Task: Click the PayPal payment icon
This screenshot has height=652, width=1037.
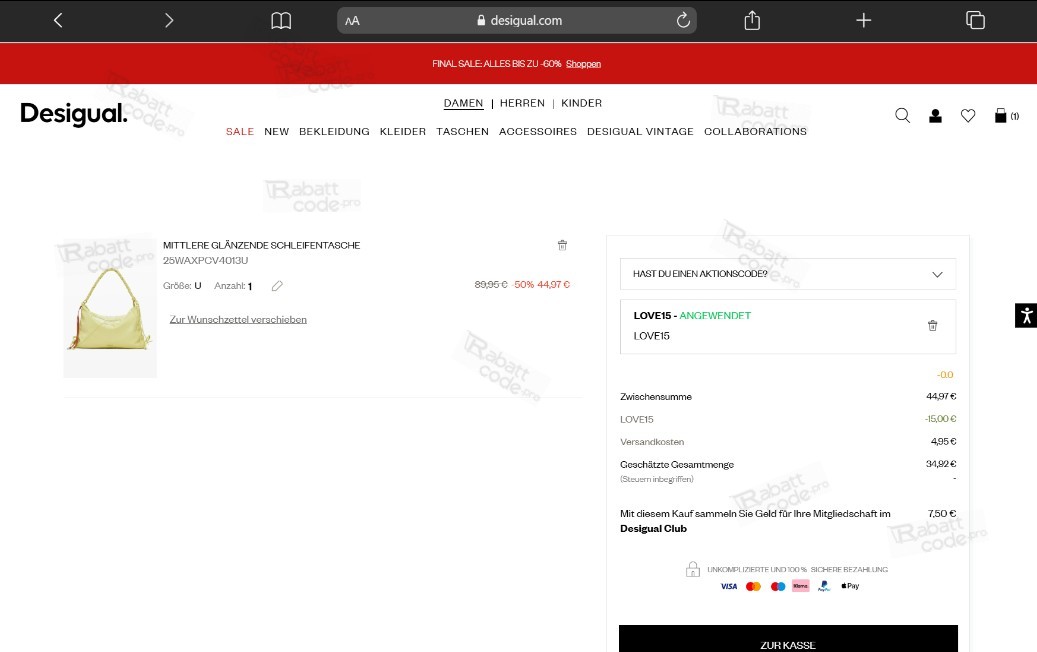Action: point(824,586)
